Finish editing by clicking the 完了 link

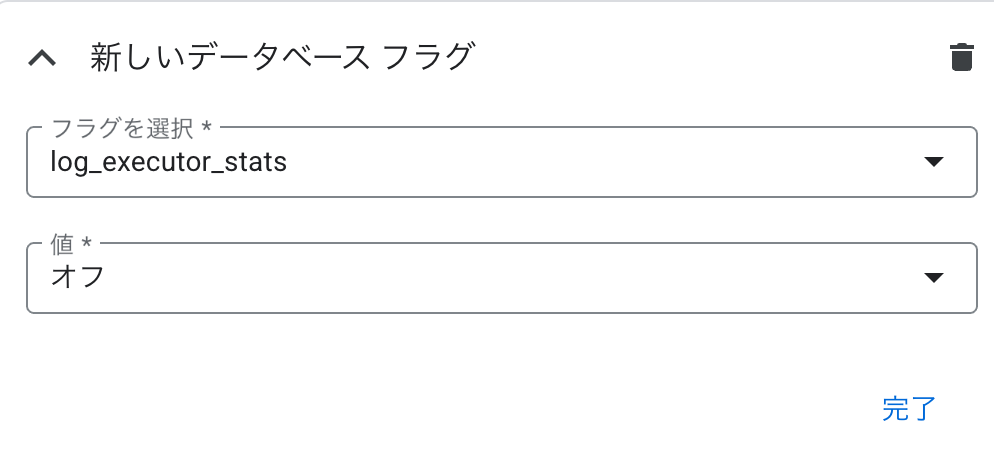[x=909, y=409]
